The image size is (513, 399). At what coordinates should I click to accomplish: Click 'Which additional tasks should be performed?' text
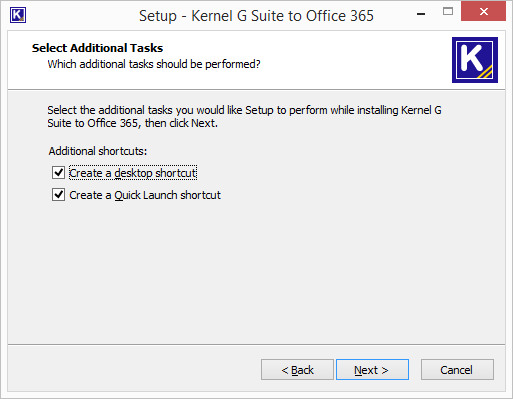[154, 64]
